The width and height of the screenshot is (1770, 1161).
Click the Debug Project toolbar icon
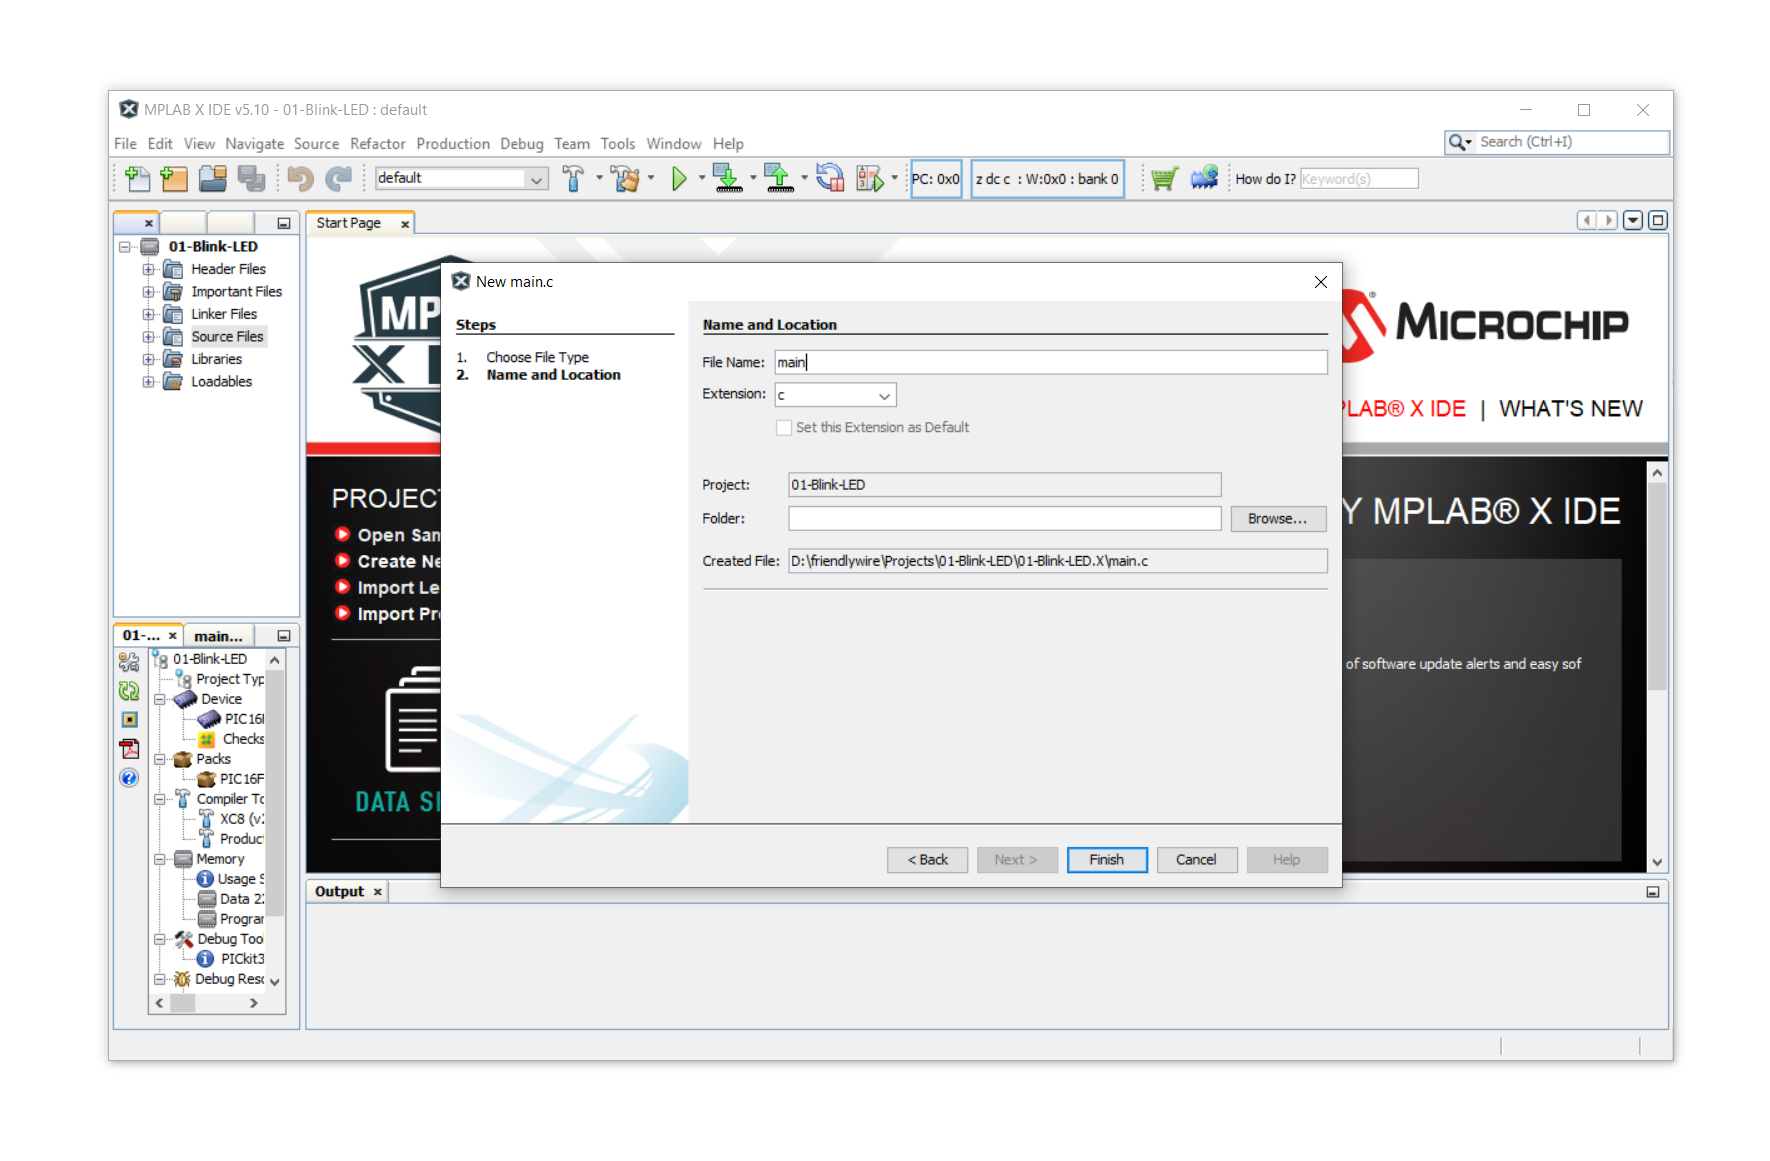[869, 179]
